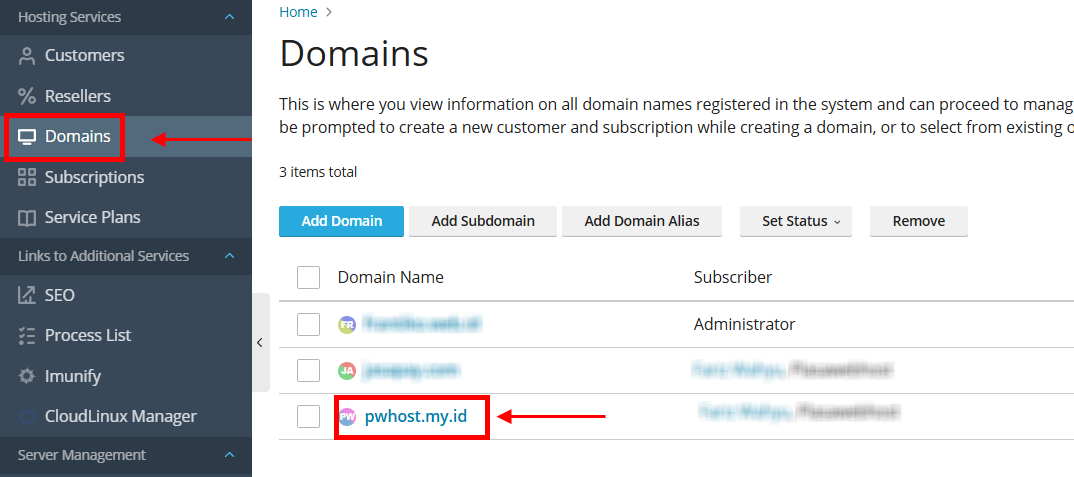Click the Domains monitor icon
The width and height of the screenshot is (1074, 477).
point(27,137)
